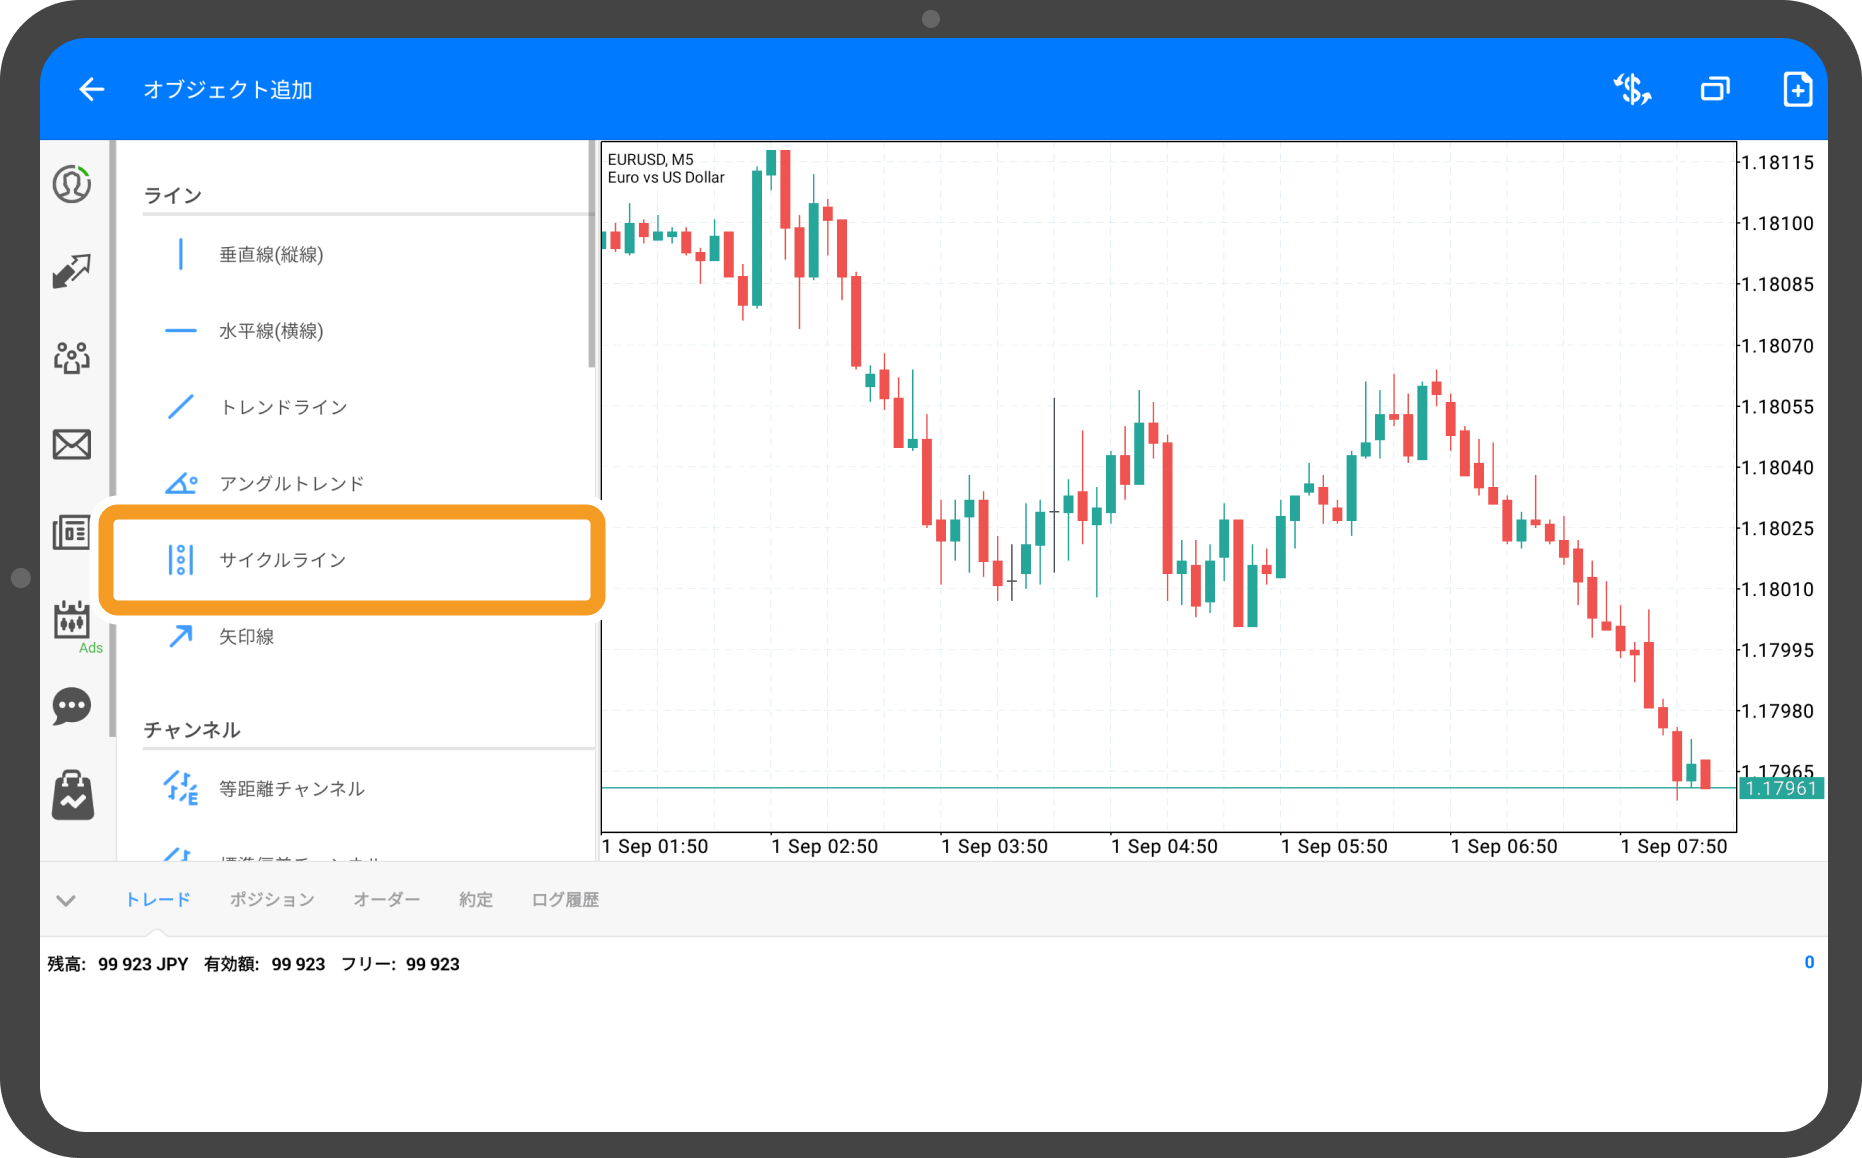Click the 残高 balance value
The image size is (1862, 1158).
[x=143, y=964]
